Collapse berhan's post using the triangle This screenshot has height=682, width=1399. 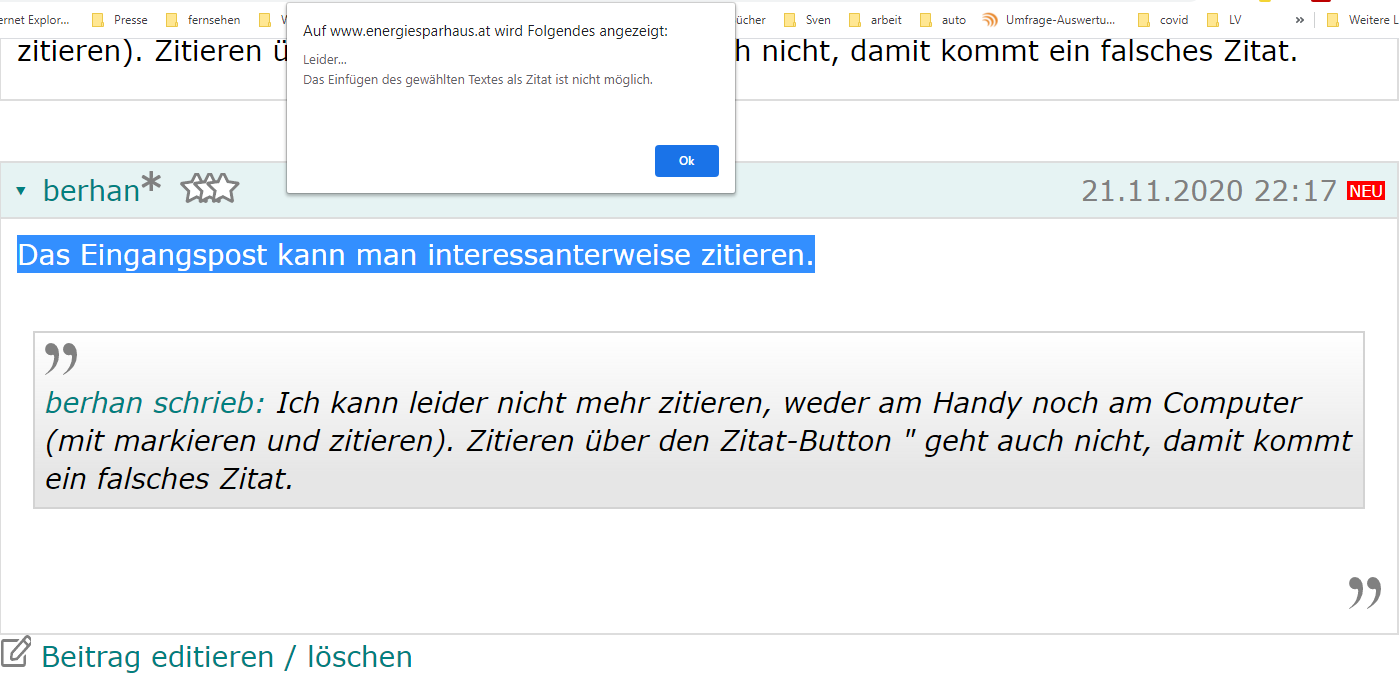click(21, 190)
